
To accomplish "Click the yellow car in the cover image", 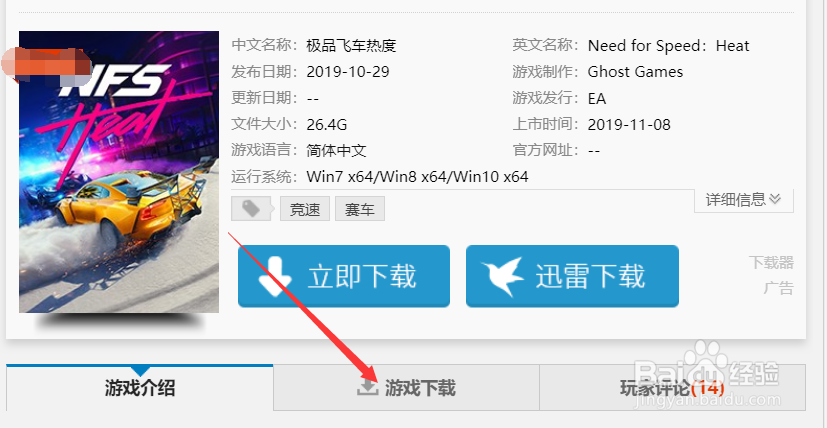I will tap(137, 206).
